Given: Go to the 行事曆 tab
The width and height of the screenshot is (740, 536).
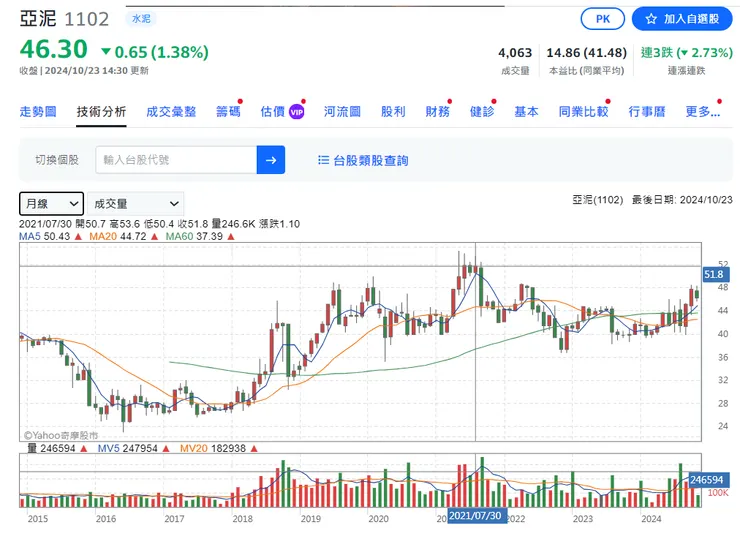Looking at the screenshot, I should coord(647,112).
